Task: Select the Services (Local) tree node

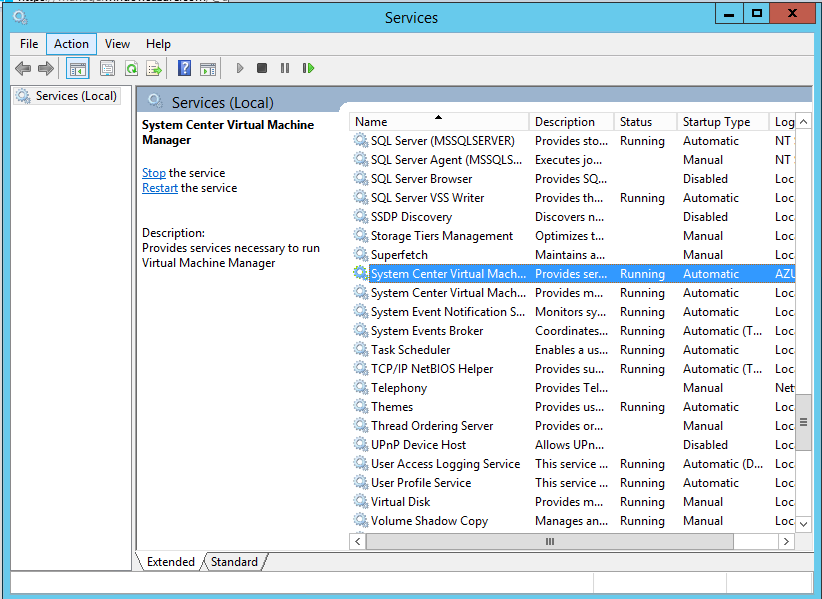Action: (x=66, y=96)
